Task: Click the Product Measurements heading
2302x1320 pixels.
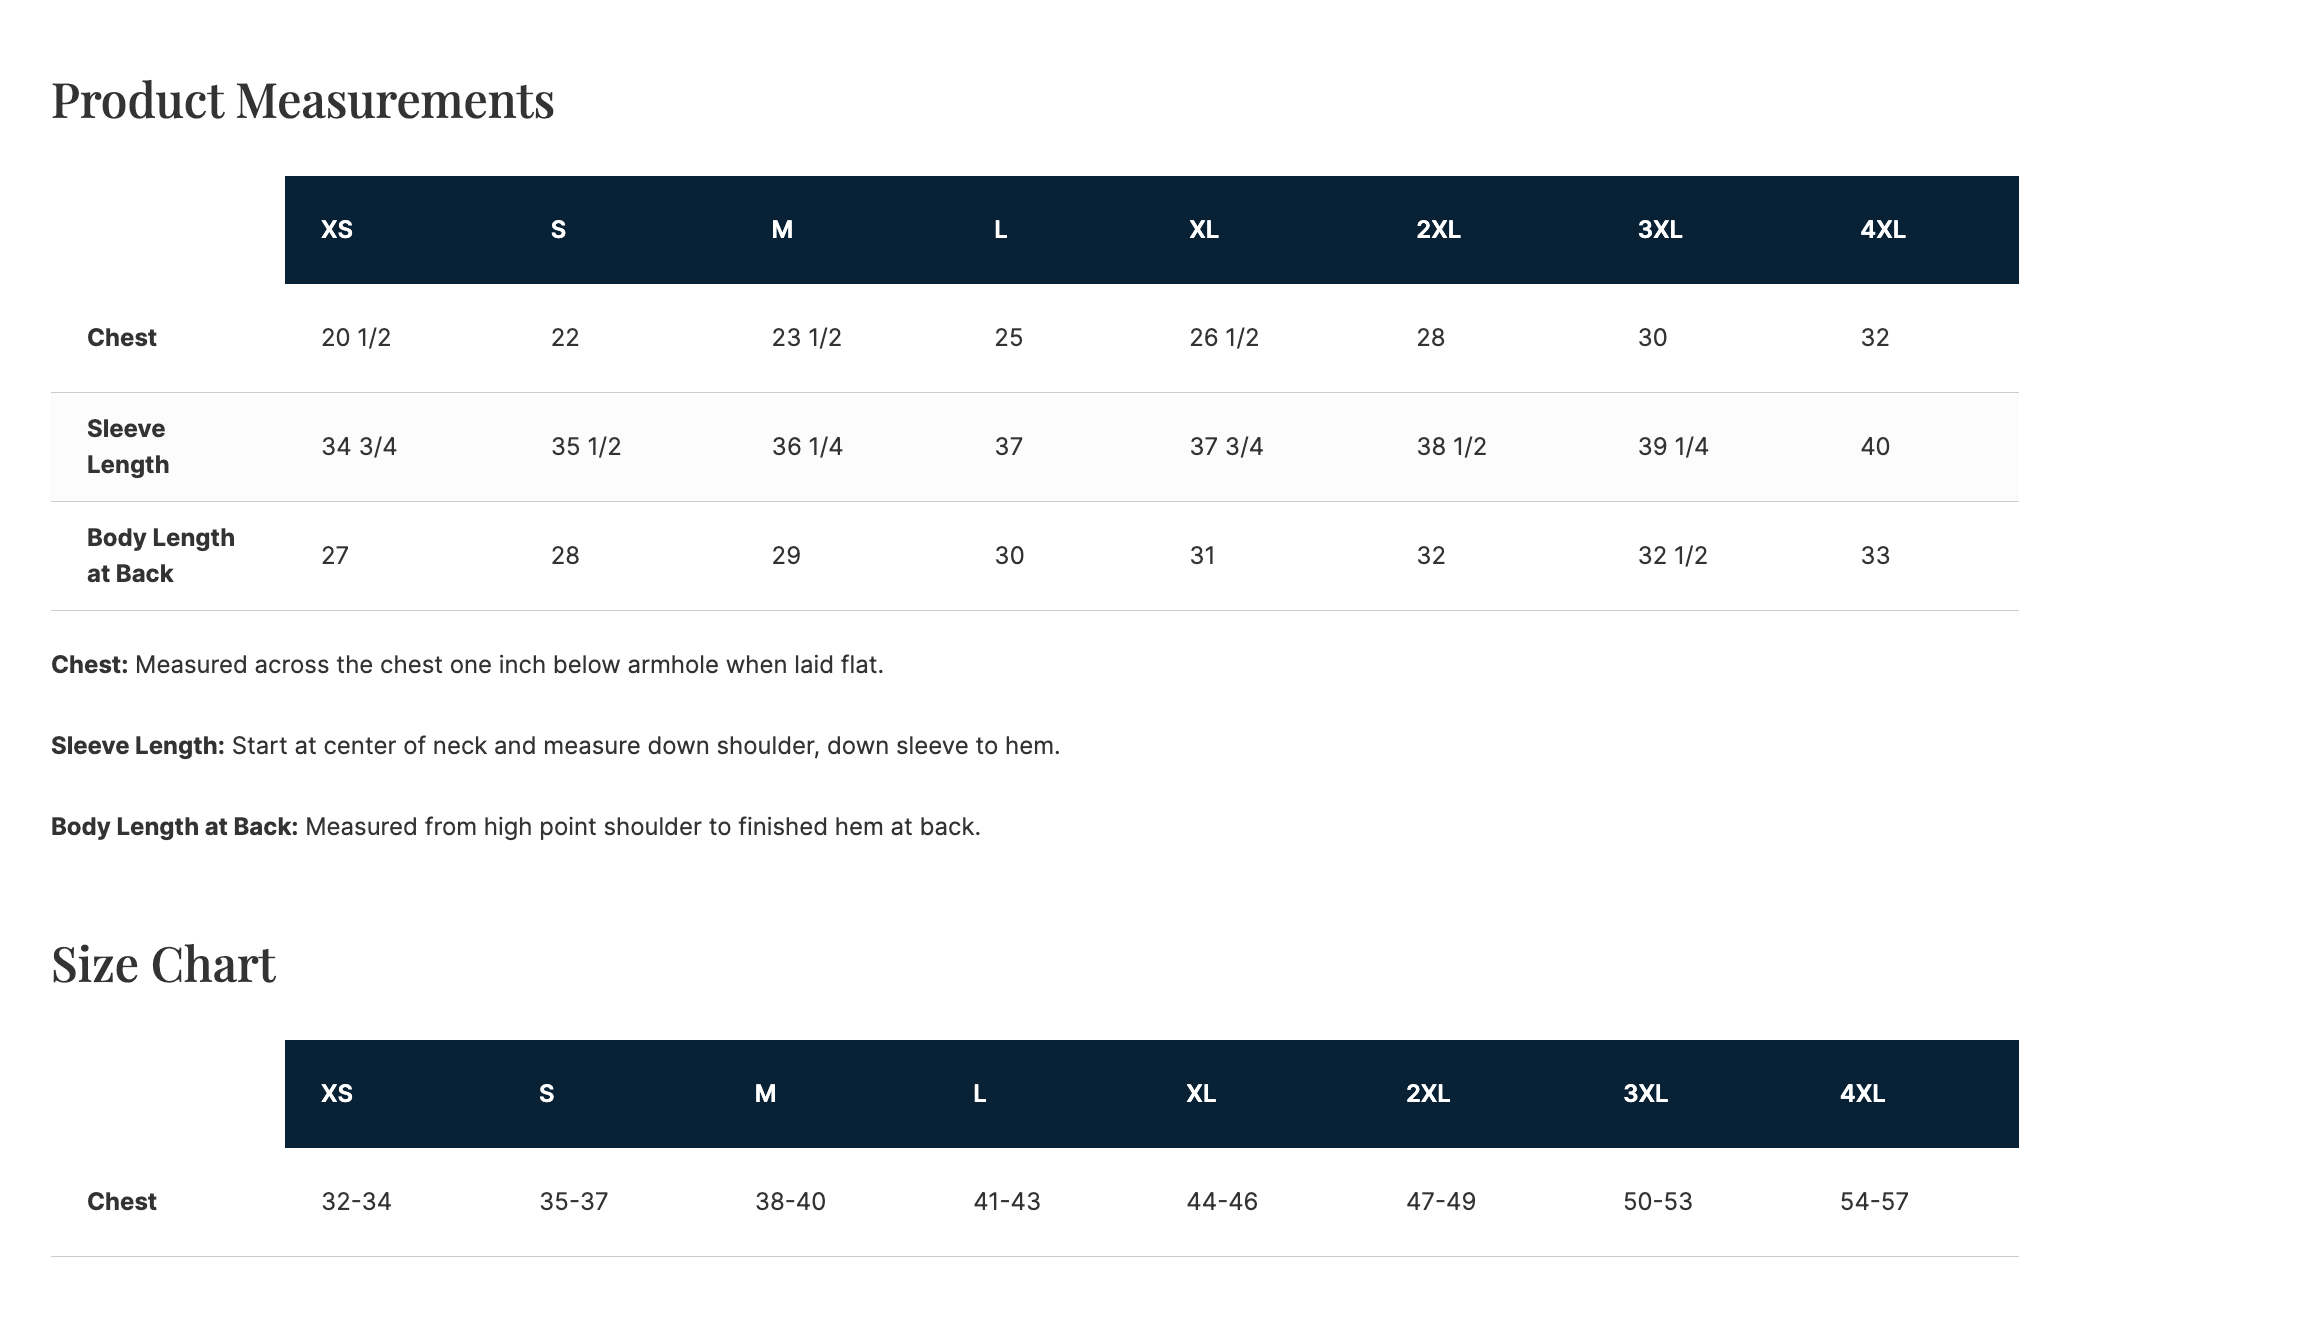Action: (x=302, y=100)
